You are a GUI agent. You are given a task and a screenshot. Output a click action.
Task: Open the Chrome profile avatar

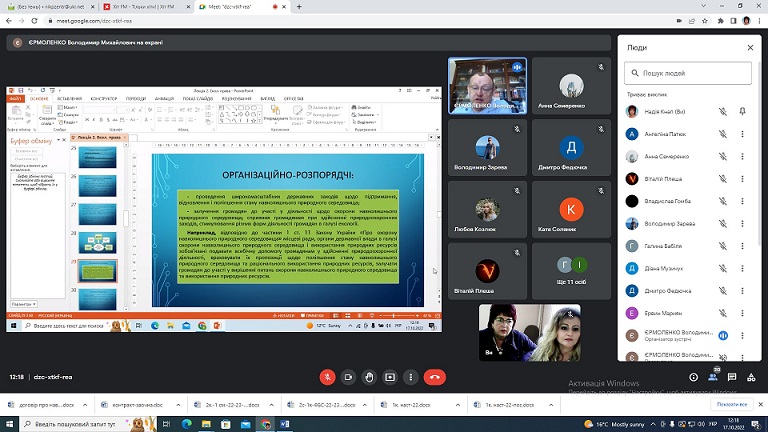[746, 21]
